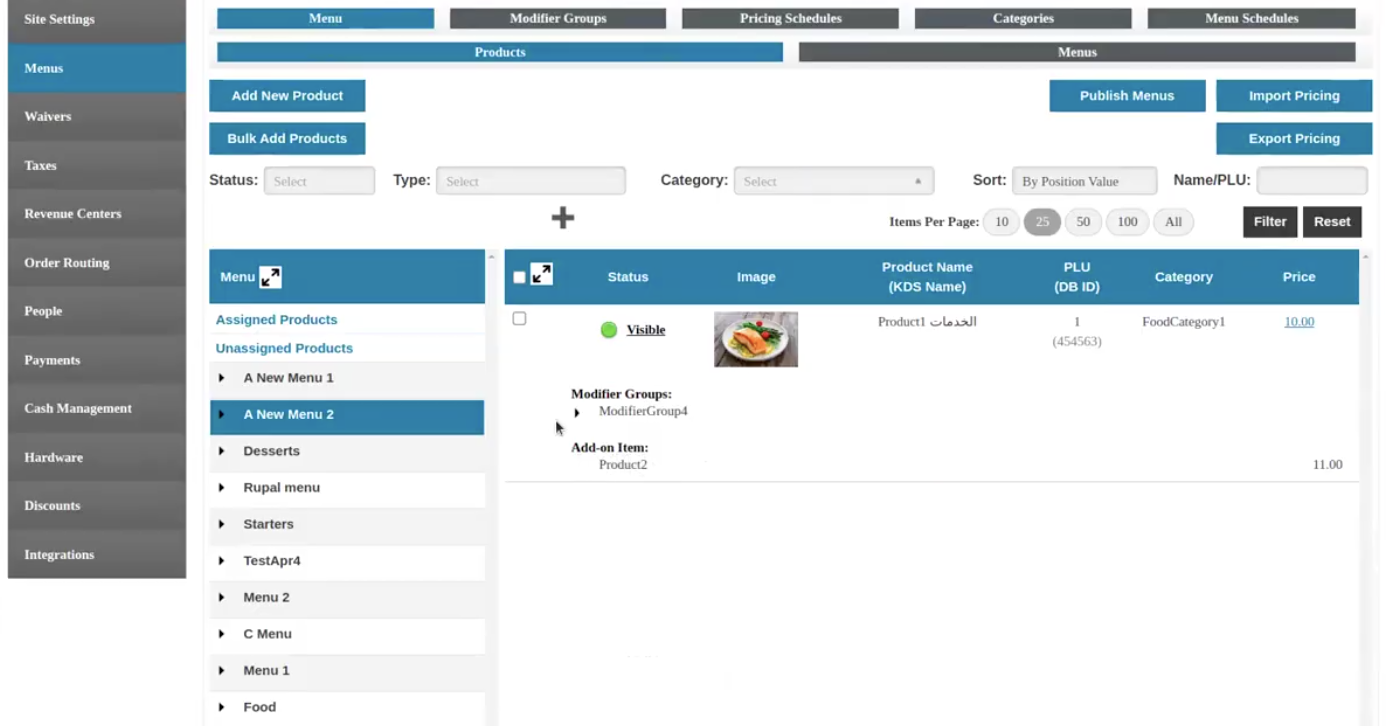Click the green Visible status dot for Product1
The width and height of the screenshot is (1386, 726).
pyautogui.click(x=609, y=330)
